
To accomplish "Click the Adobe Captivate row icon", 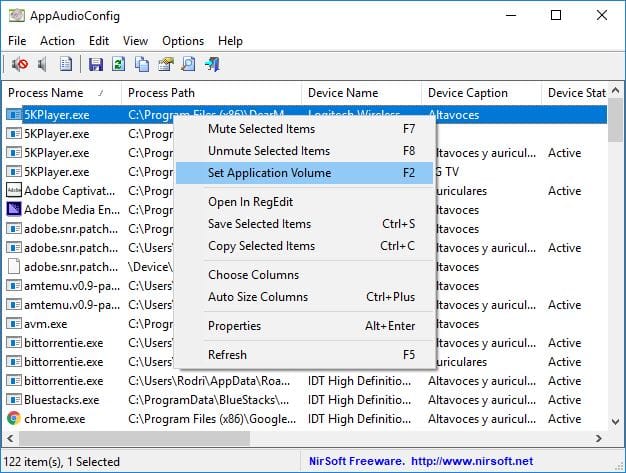I will pos(14,190).
